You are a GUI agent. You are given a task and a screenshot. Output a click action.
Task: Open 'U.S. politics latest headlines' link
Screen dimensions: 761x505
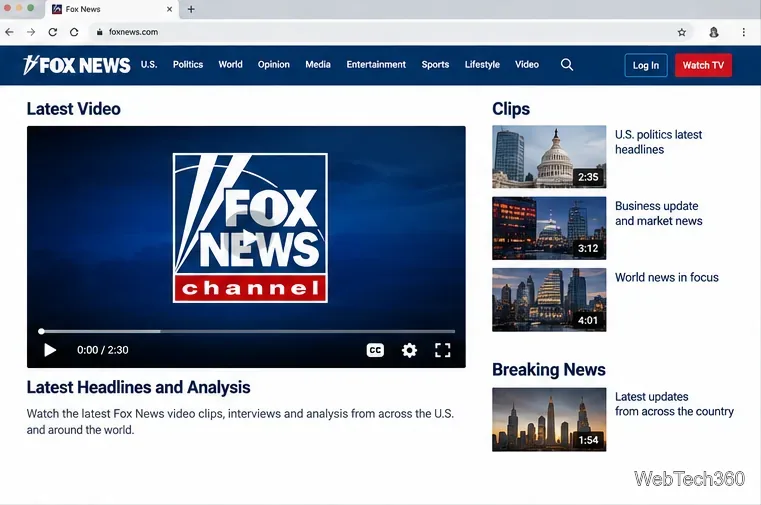(x=658, y=142)
